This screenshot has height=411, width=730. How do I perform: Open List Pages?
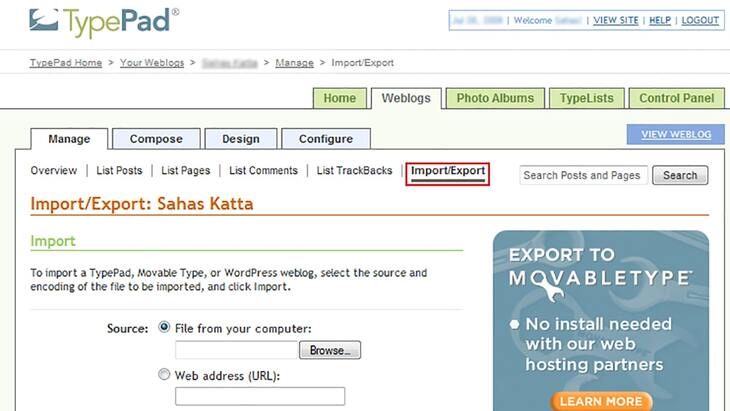pos(186,171)
